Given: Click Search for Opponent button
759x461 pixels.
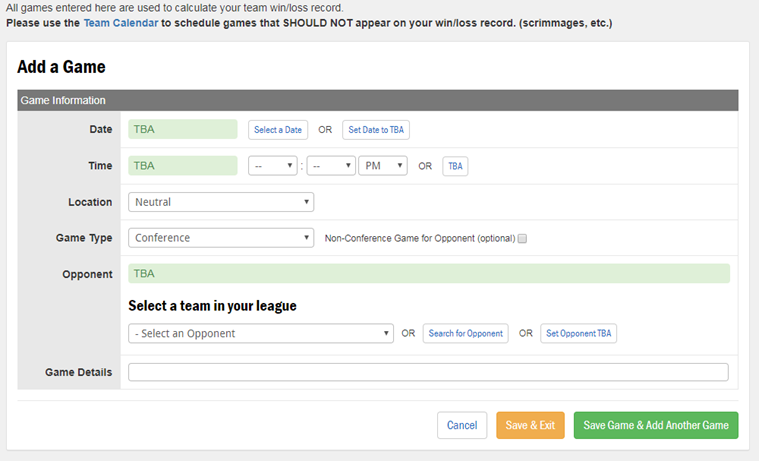Looking at the screenshot, I should (465, 334).
